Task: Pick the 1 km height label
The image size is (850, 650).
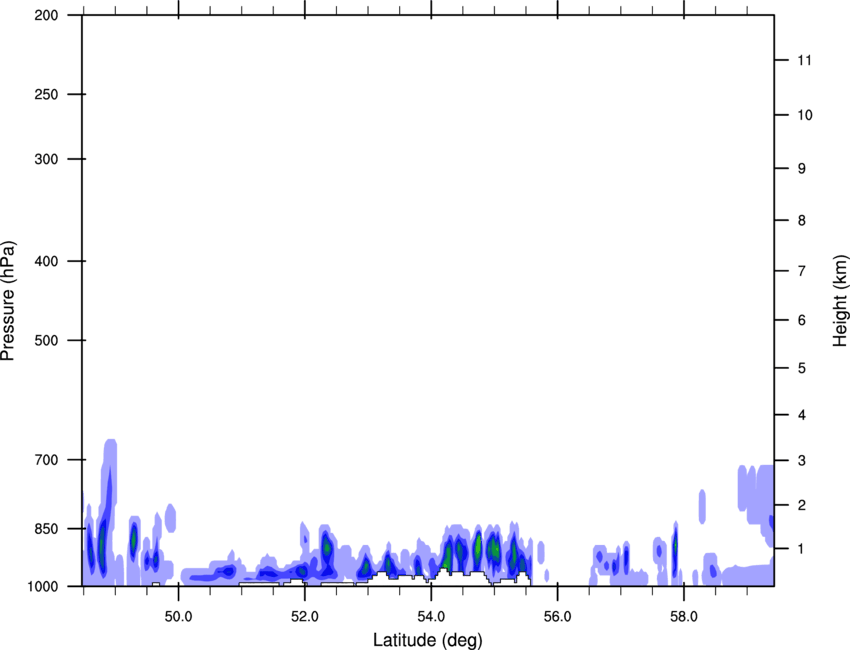Action: click(801, 549)
